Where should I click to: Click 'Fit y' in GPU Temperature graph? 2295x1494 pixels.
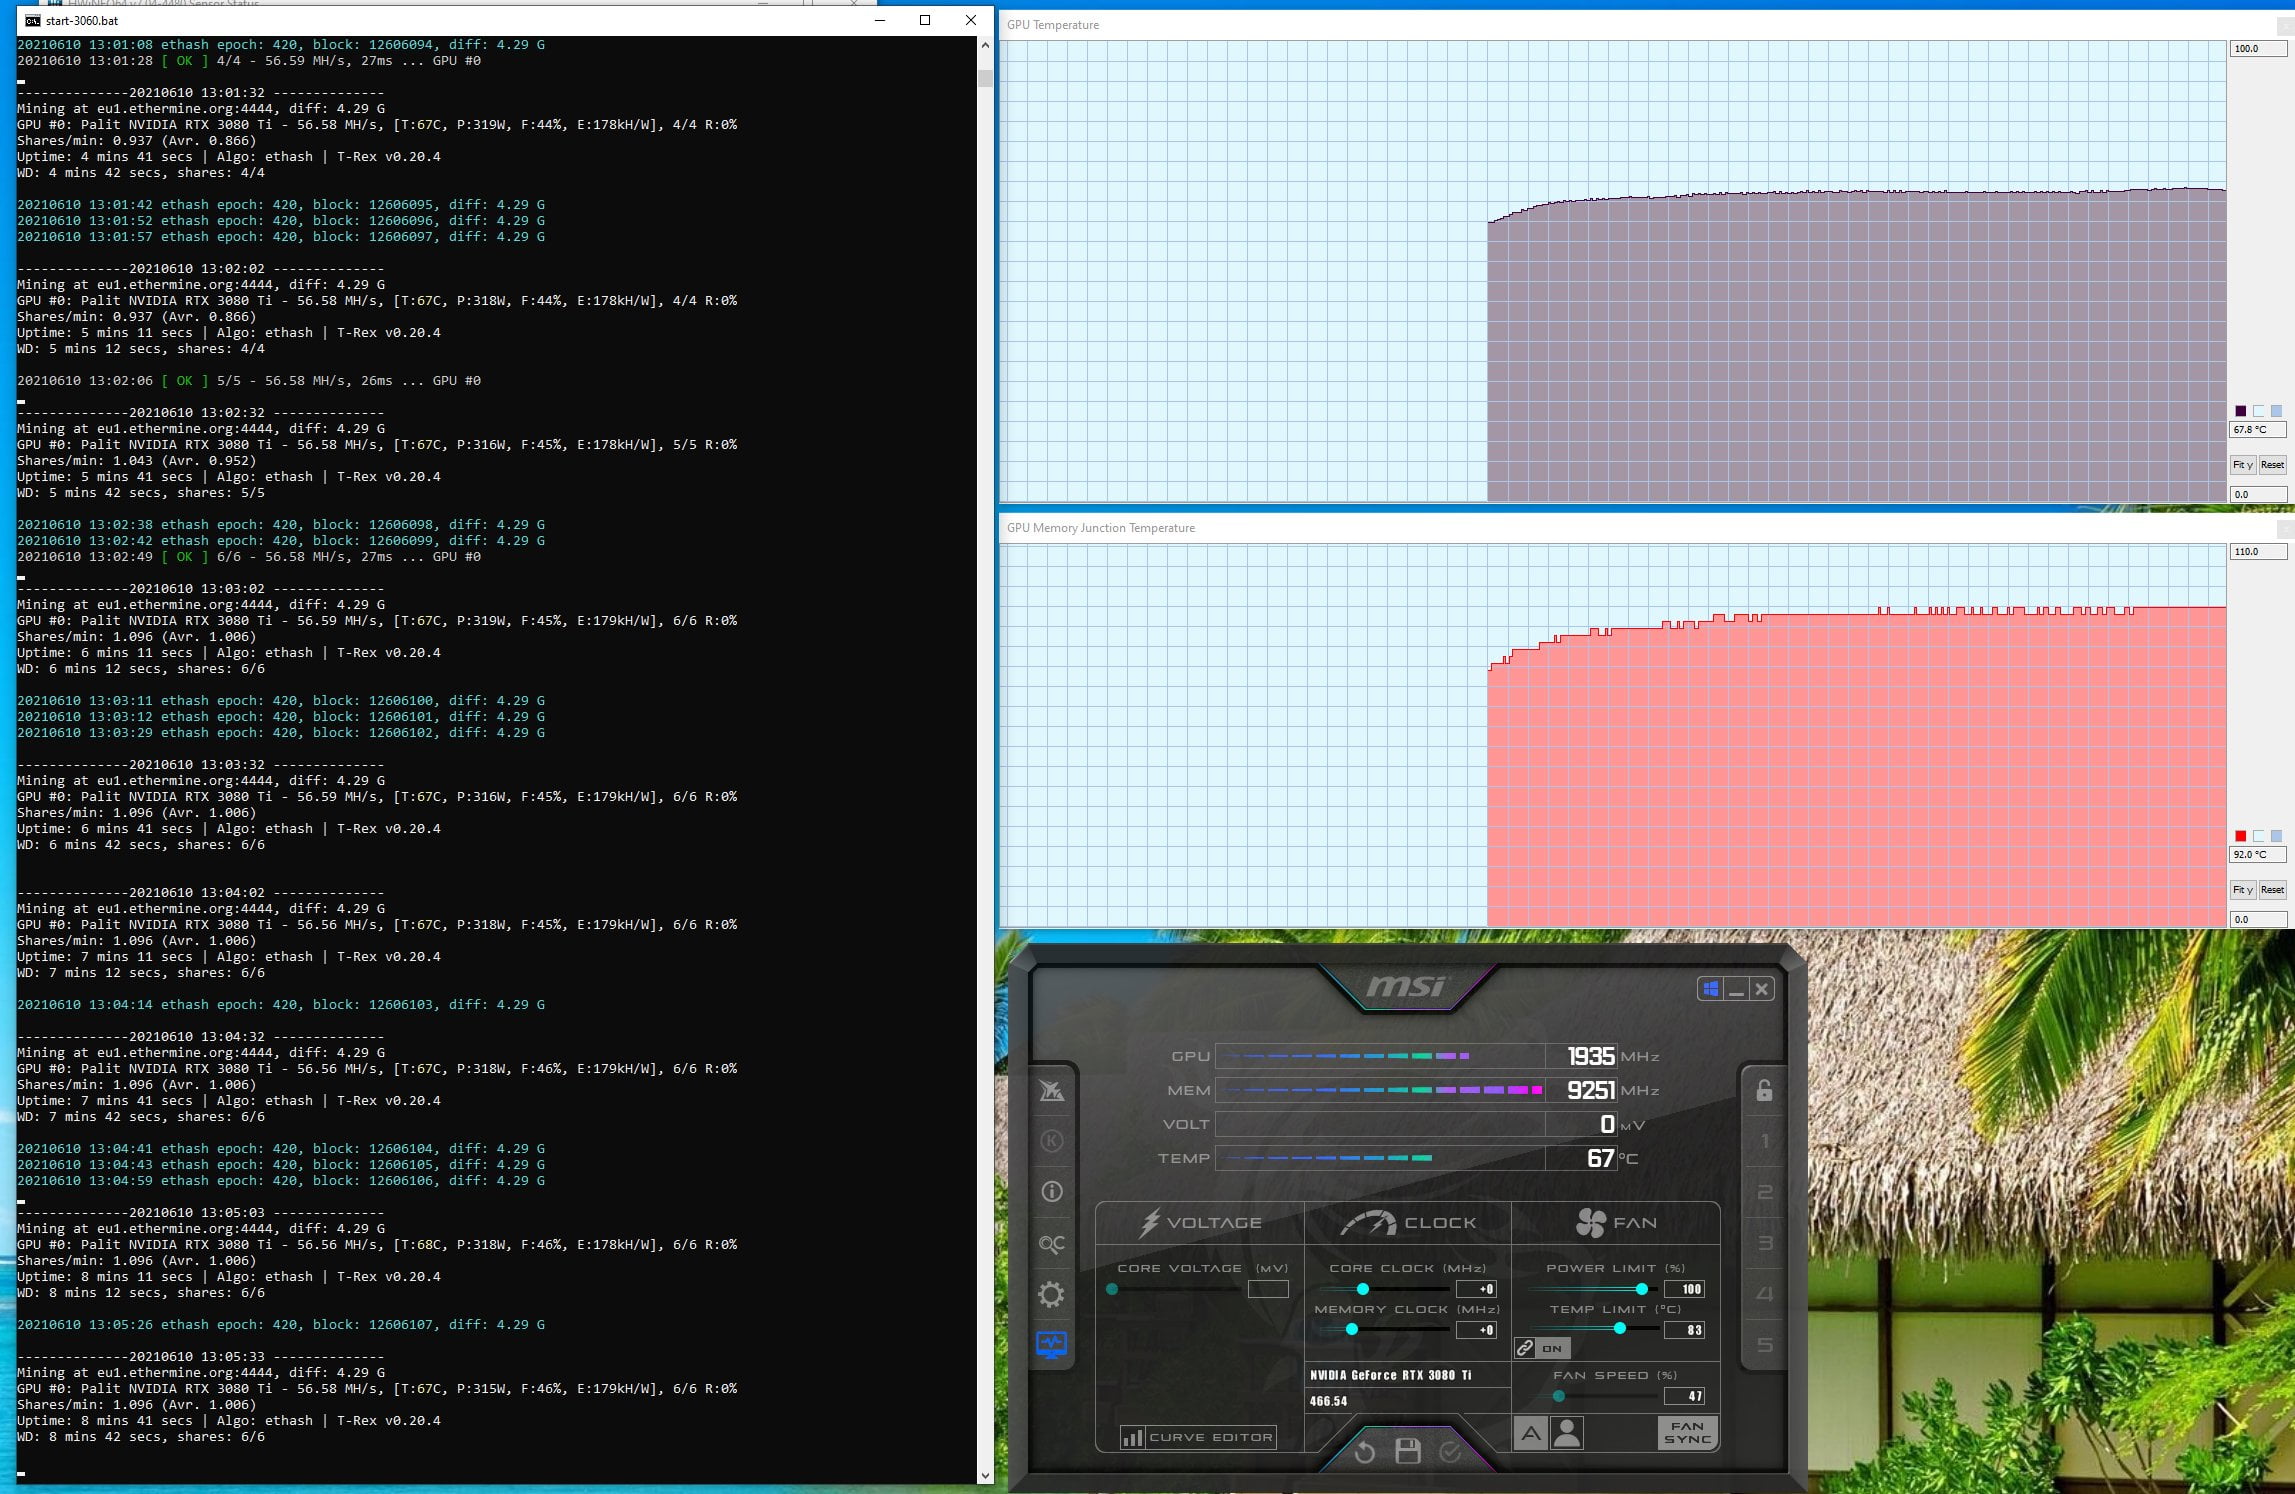2242,465
